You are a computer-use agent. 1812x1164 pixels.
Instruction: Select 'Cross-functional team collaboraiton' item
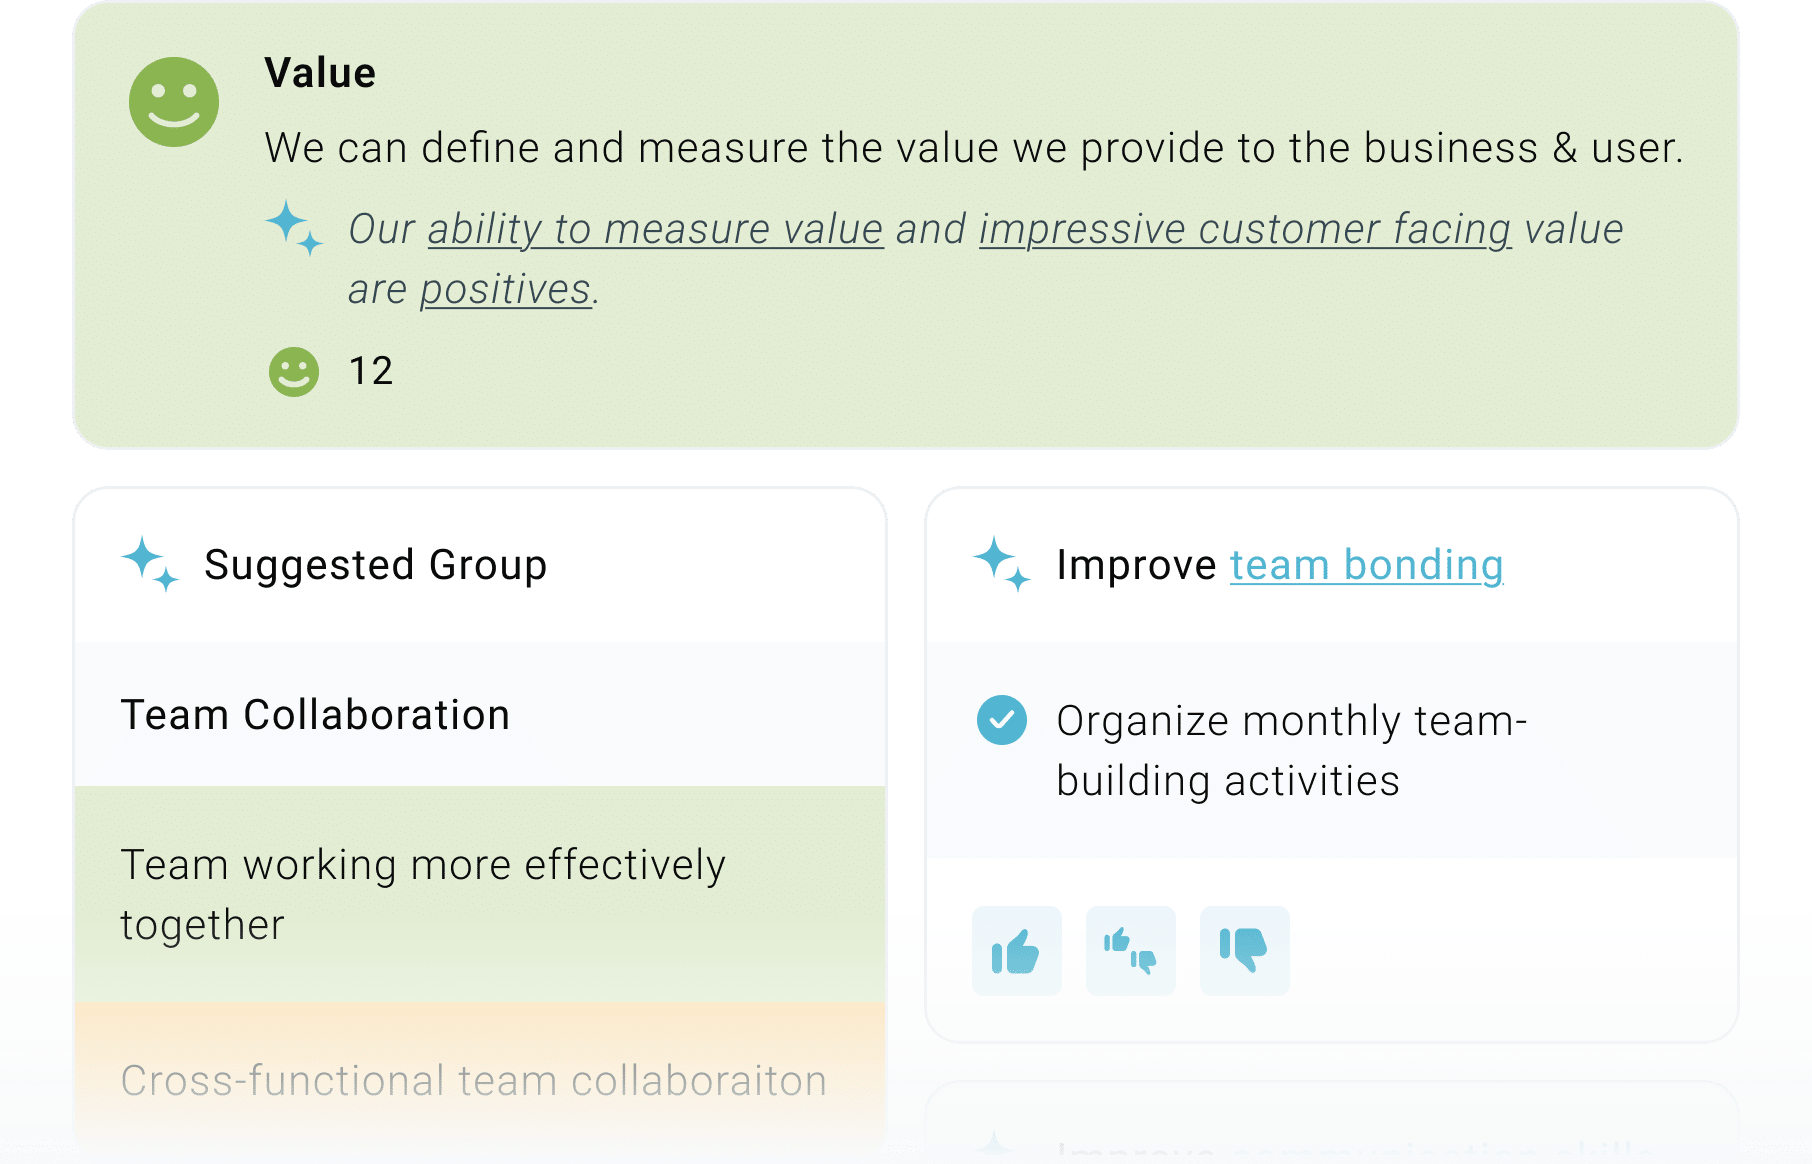[480, 1081]
